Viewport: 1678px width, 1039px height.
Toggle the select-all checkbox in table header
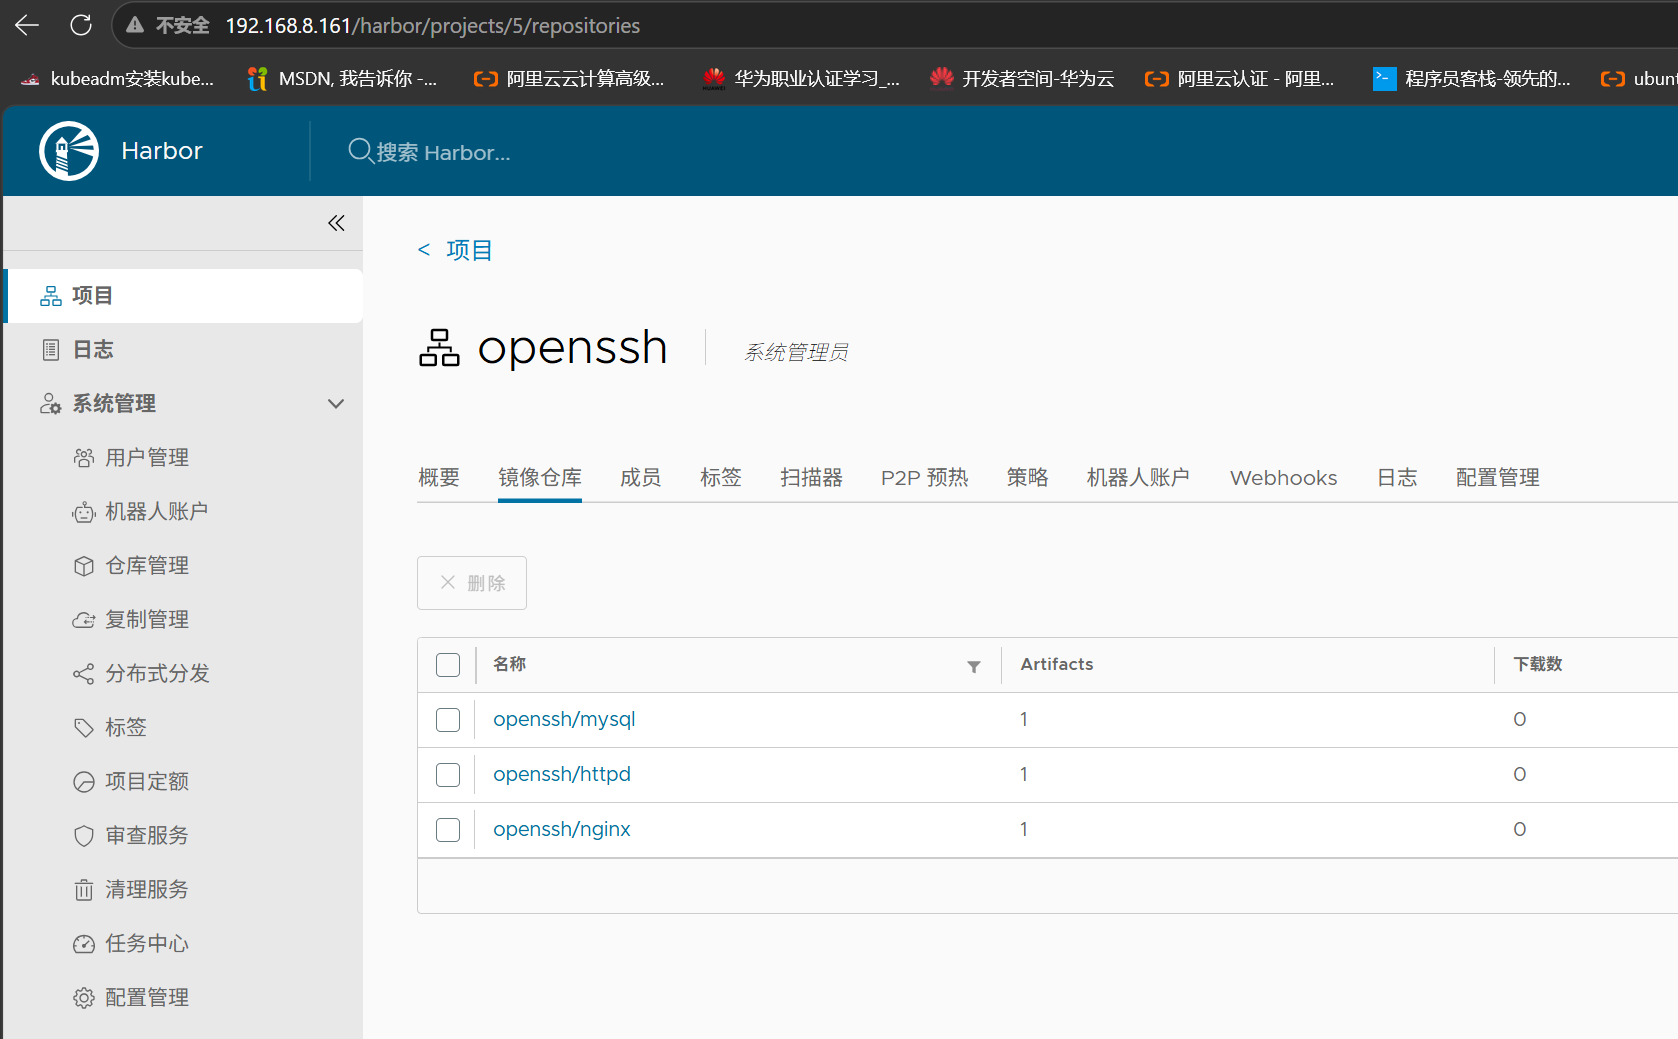[448, 665]
